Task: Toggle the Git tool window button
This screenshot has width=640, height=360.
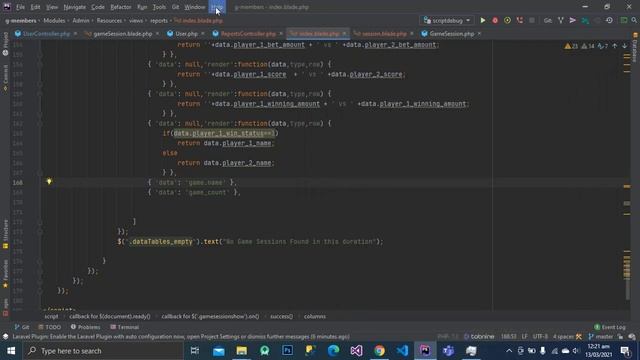Action: tap(22, 327)
